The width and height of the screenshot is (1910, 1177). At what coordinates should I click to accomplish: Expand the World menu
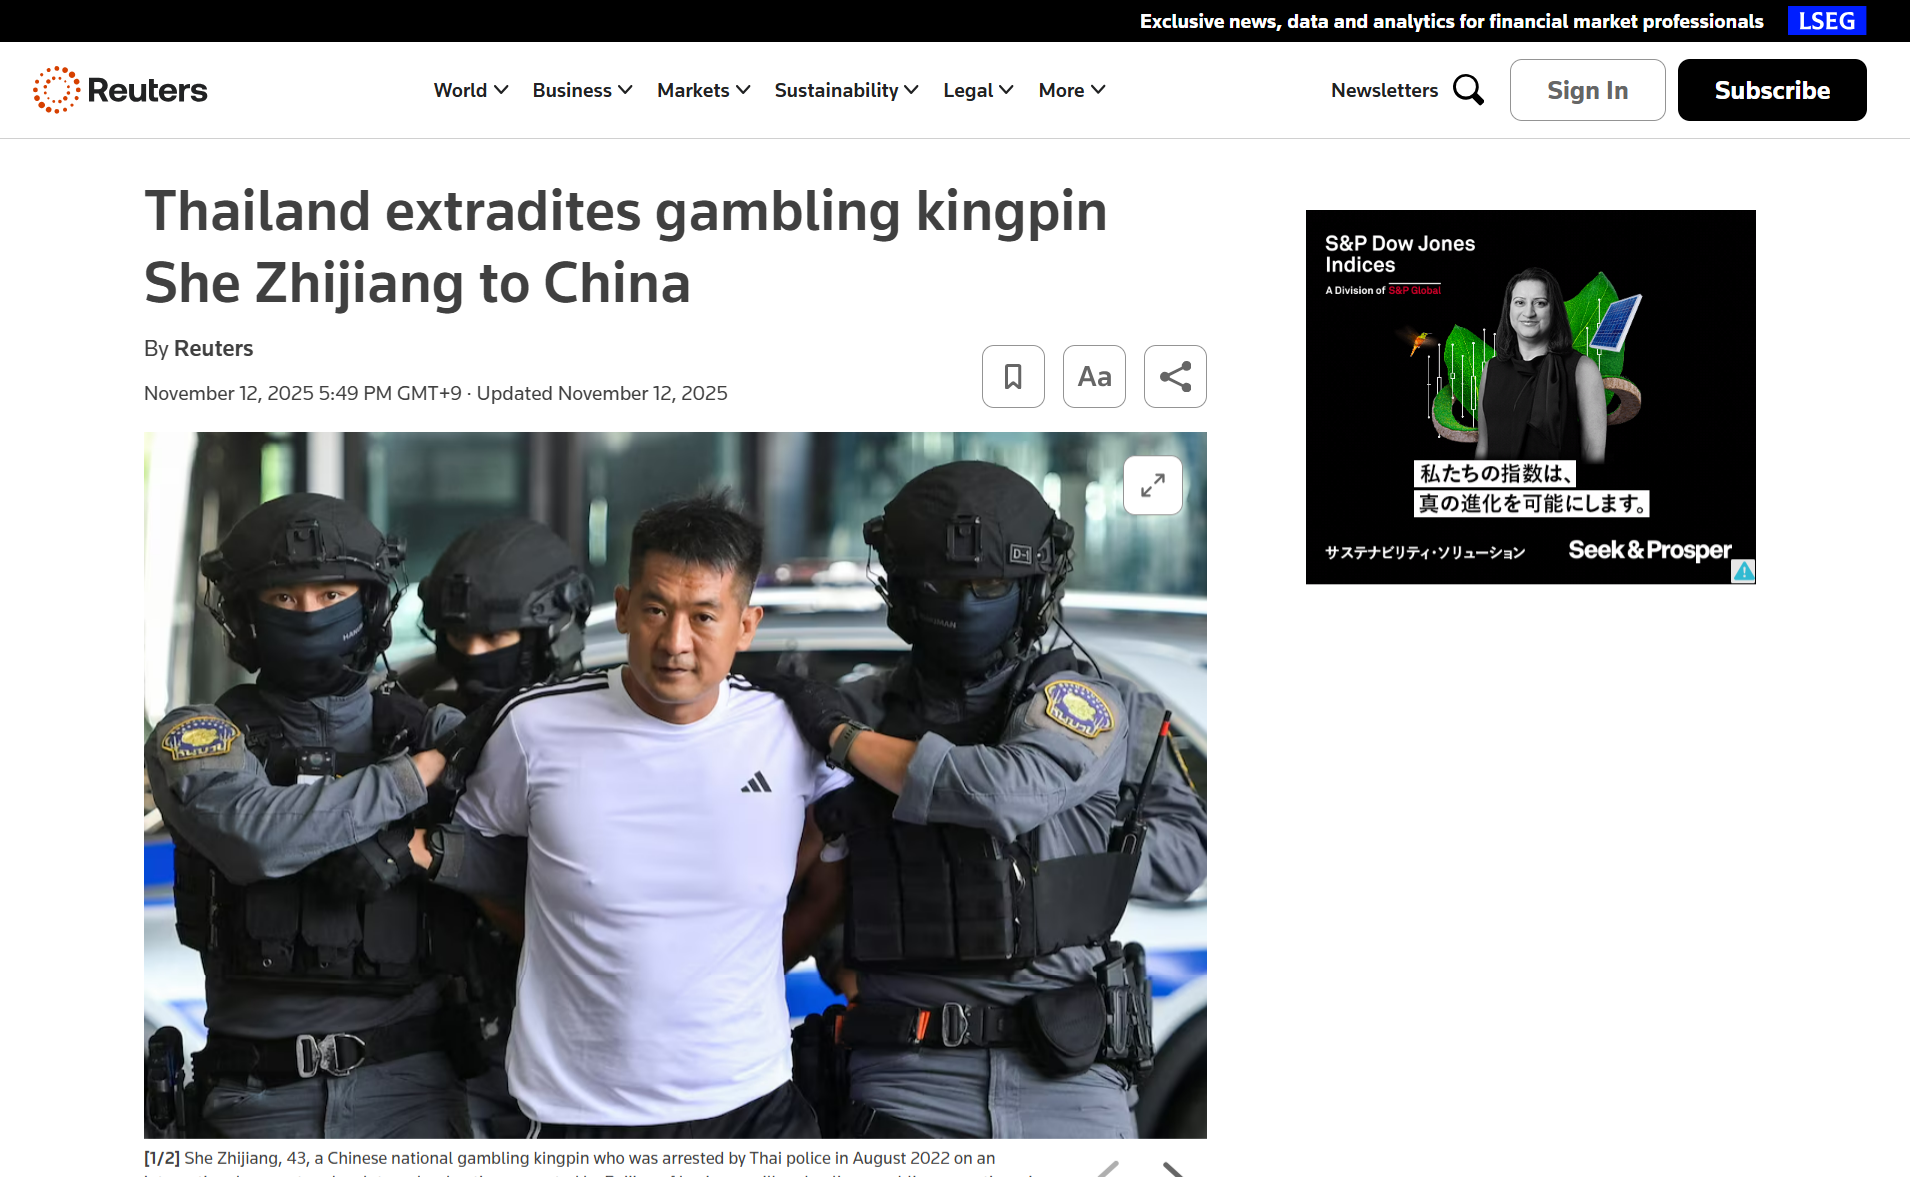pyautogui.click(x=471, y=90)
